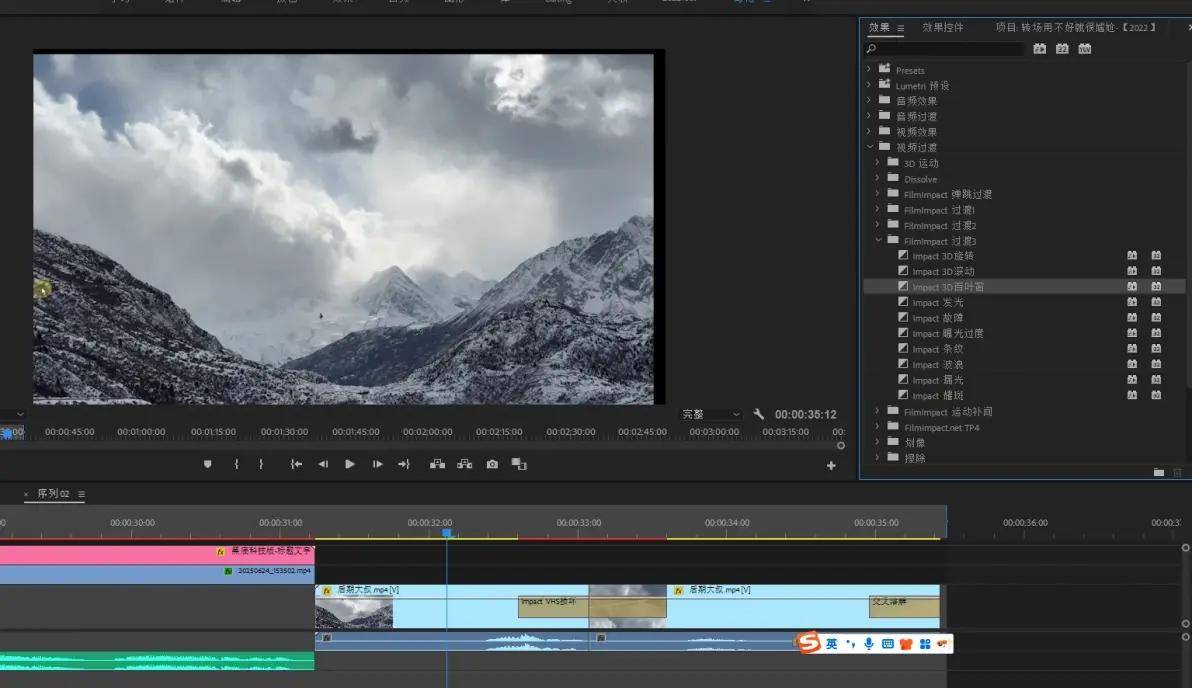Screen dimensions: 1192x688
Task: Click the Extract button icon
Action: pyautogui.click(x=464, y=464)
